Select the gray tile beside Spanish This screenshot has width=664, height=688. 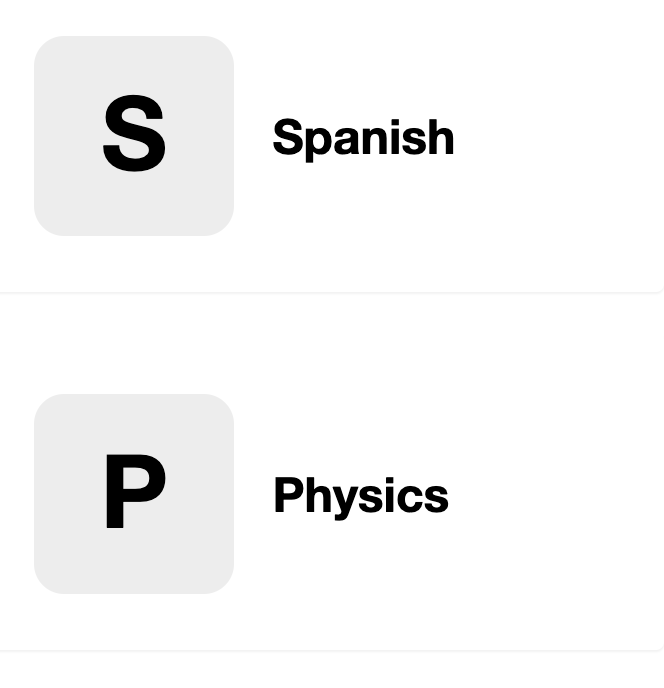coord(134,136)
